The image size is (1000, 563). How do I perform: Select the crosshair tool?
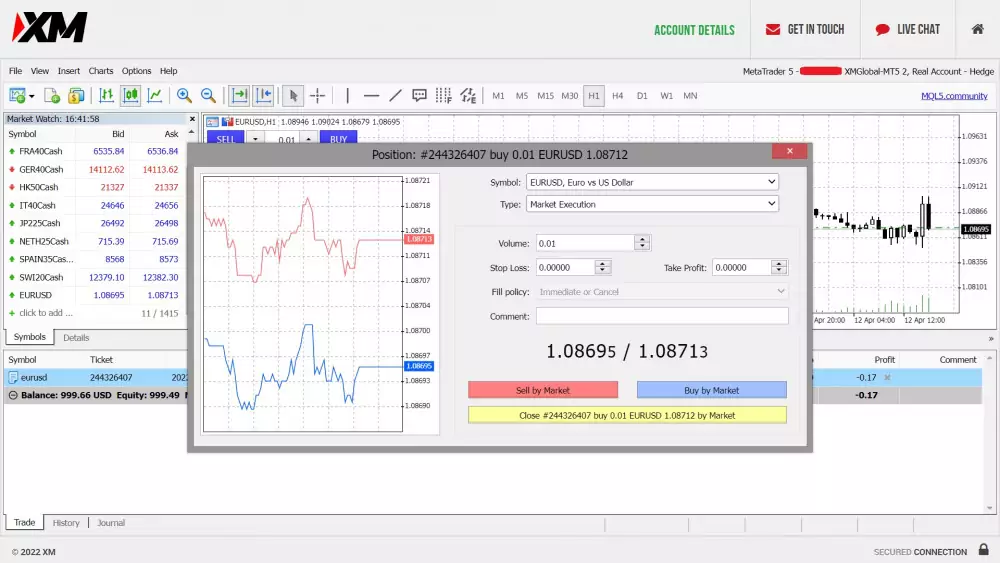point(318,96)
